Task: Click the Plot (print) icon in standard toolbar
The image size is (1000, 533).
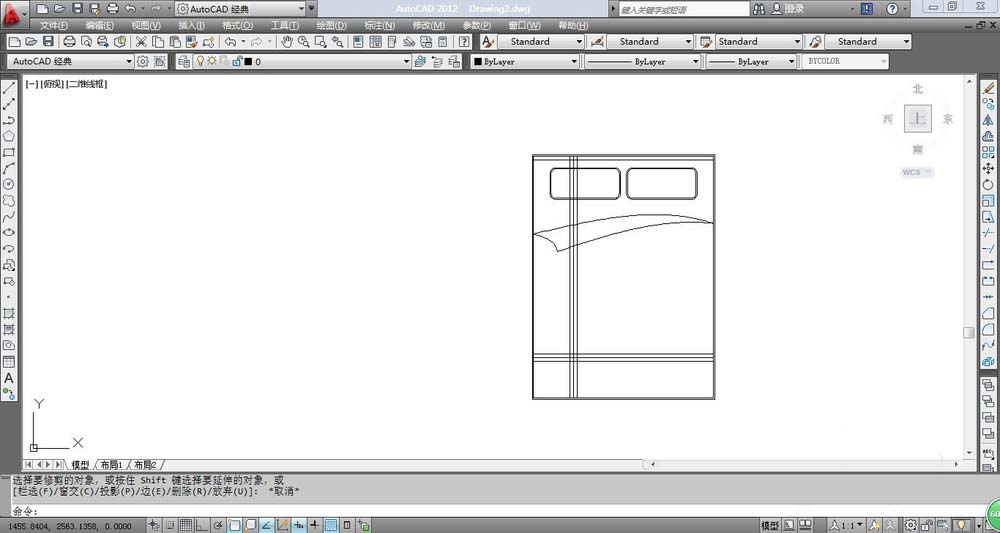Action: 69,42
